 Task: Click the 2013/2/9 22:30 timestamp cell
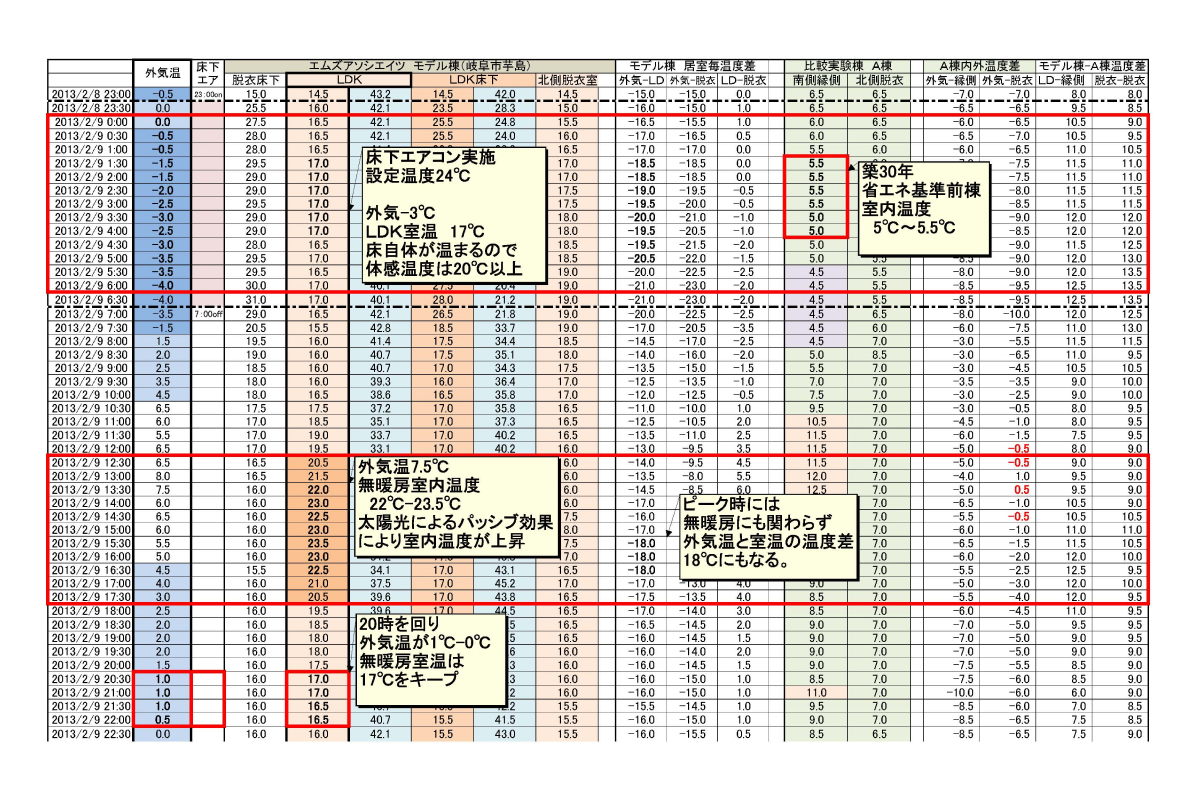click(91, 734)
